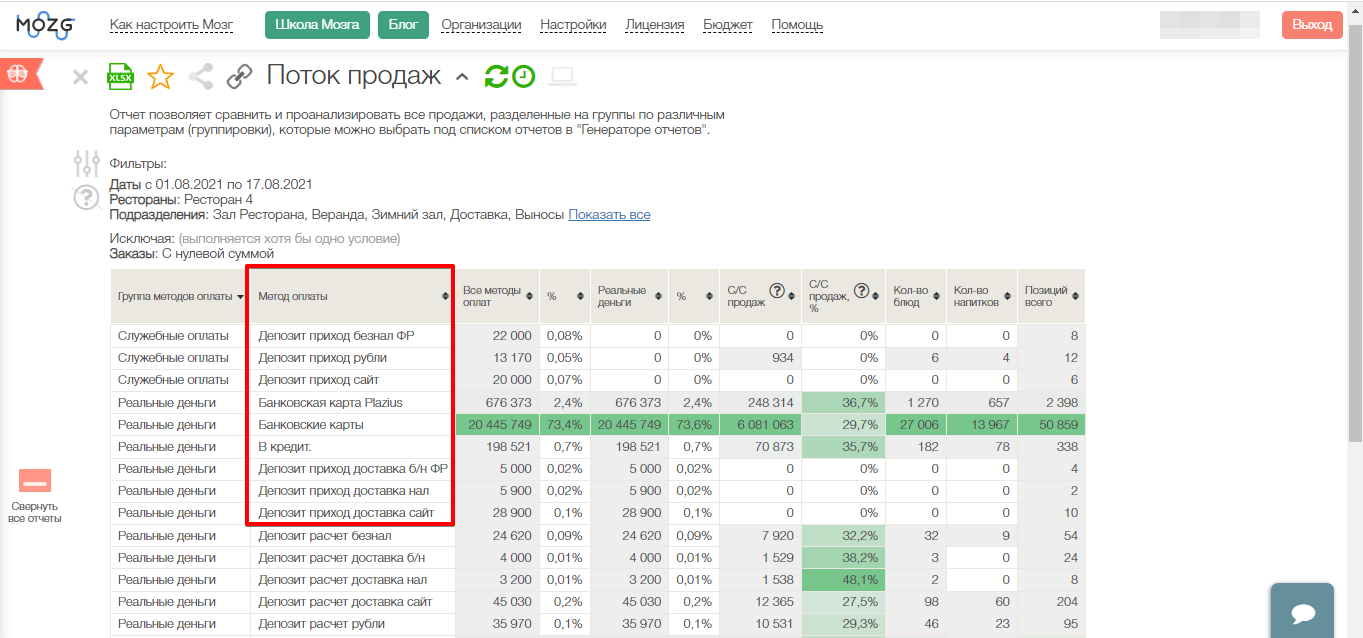
Task: Open the Настройки menu
Action: 573,25
